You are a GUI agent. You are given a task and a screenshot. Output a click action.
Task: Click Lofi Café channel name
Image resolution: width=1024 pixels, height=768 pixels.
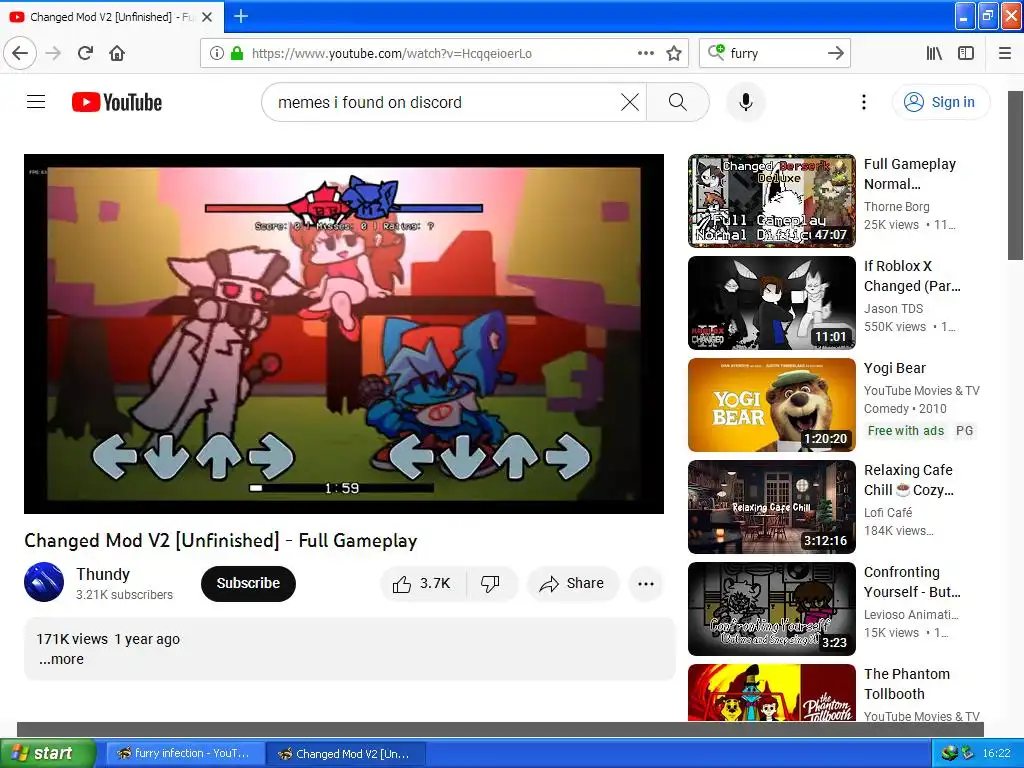[888, 513]
